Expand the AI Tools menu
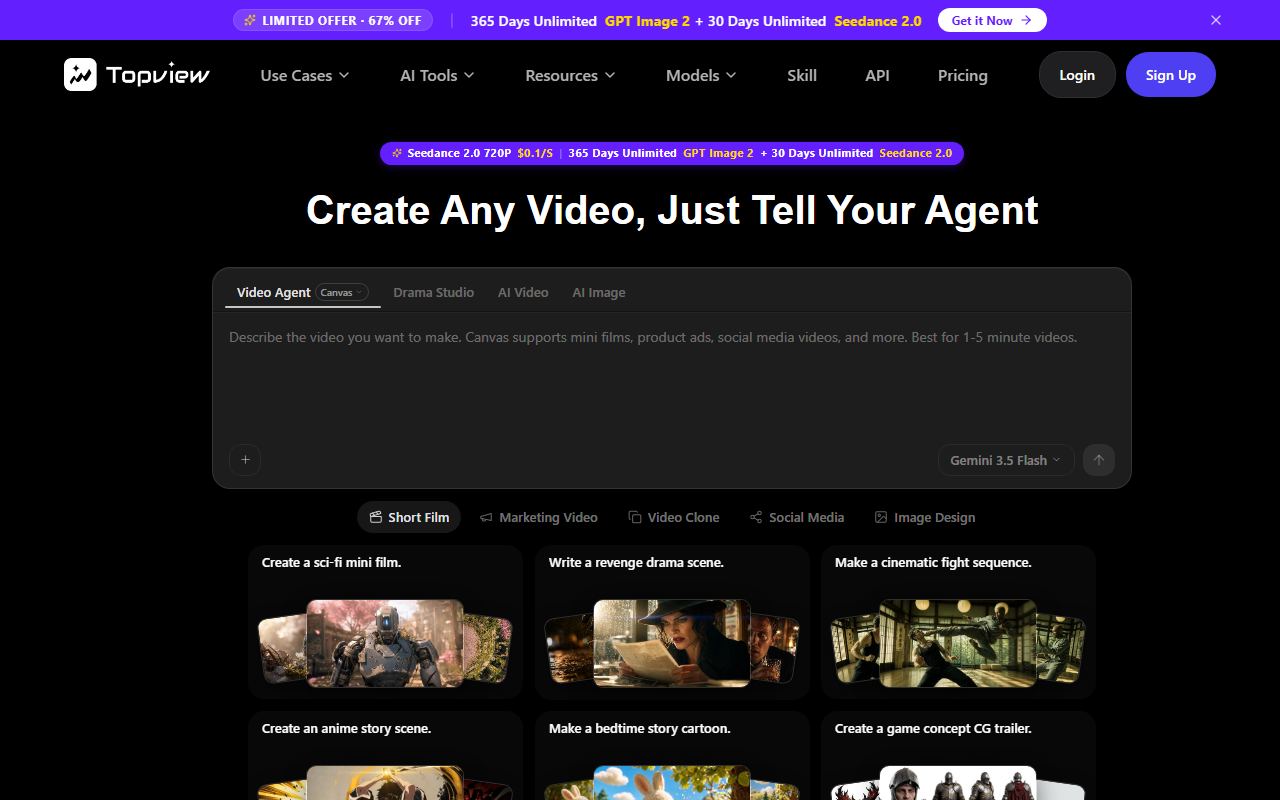The height and width of the screenshot is (800, 1280). [x=437, y=75]
